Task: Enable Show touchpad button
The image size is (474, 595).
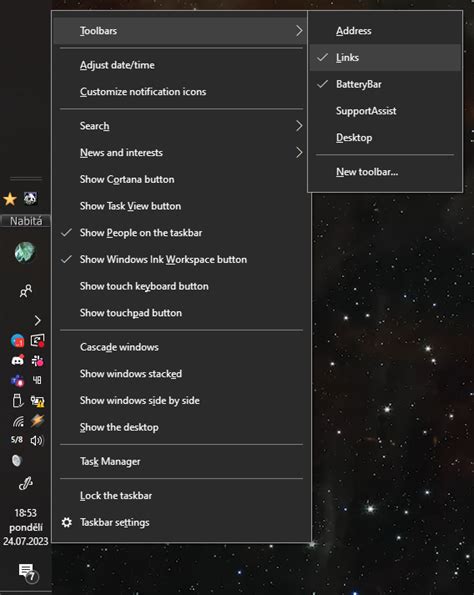Action: pyautogui.click(x=181, y=313)
